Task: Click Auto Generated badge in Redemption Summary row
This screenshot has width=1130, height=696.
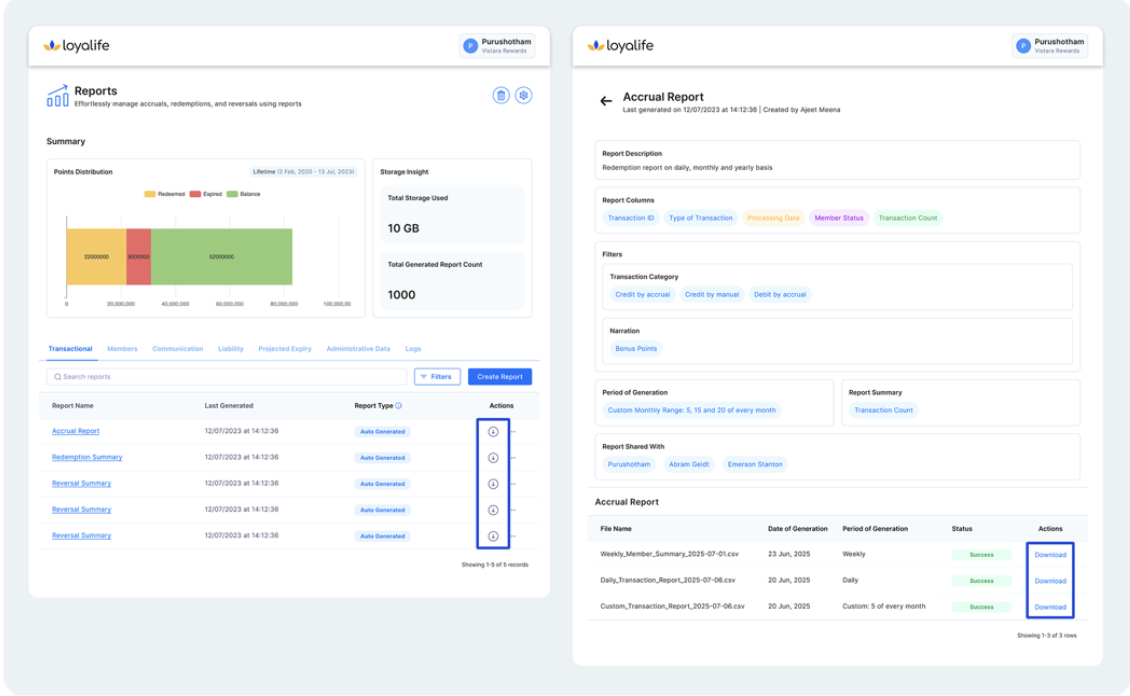Action: pyautogui.click(x=383, y=458)
